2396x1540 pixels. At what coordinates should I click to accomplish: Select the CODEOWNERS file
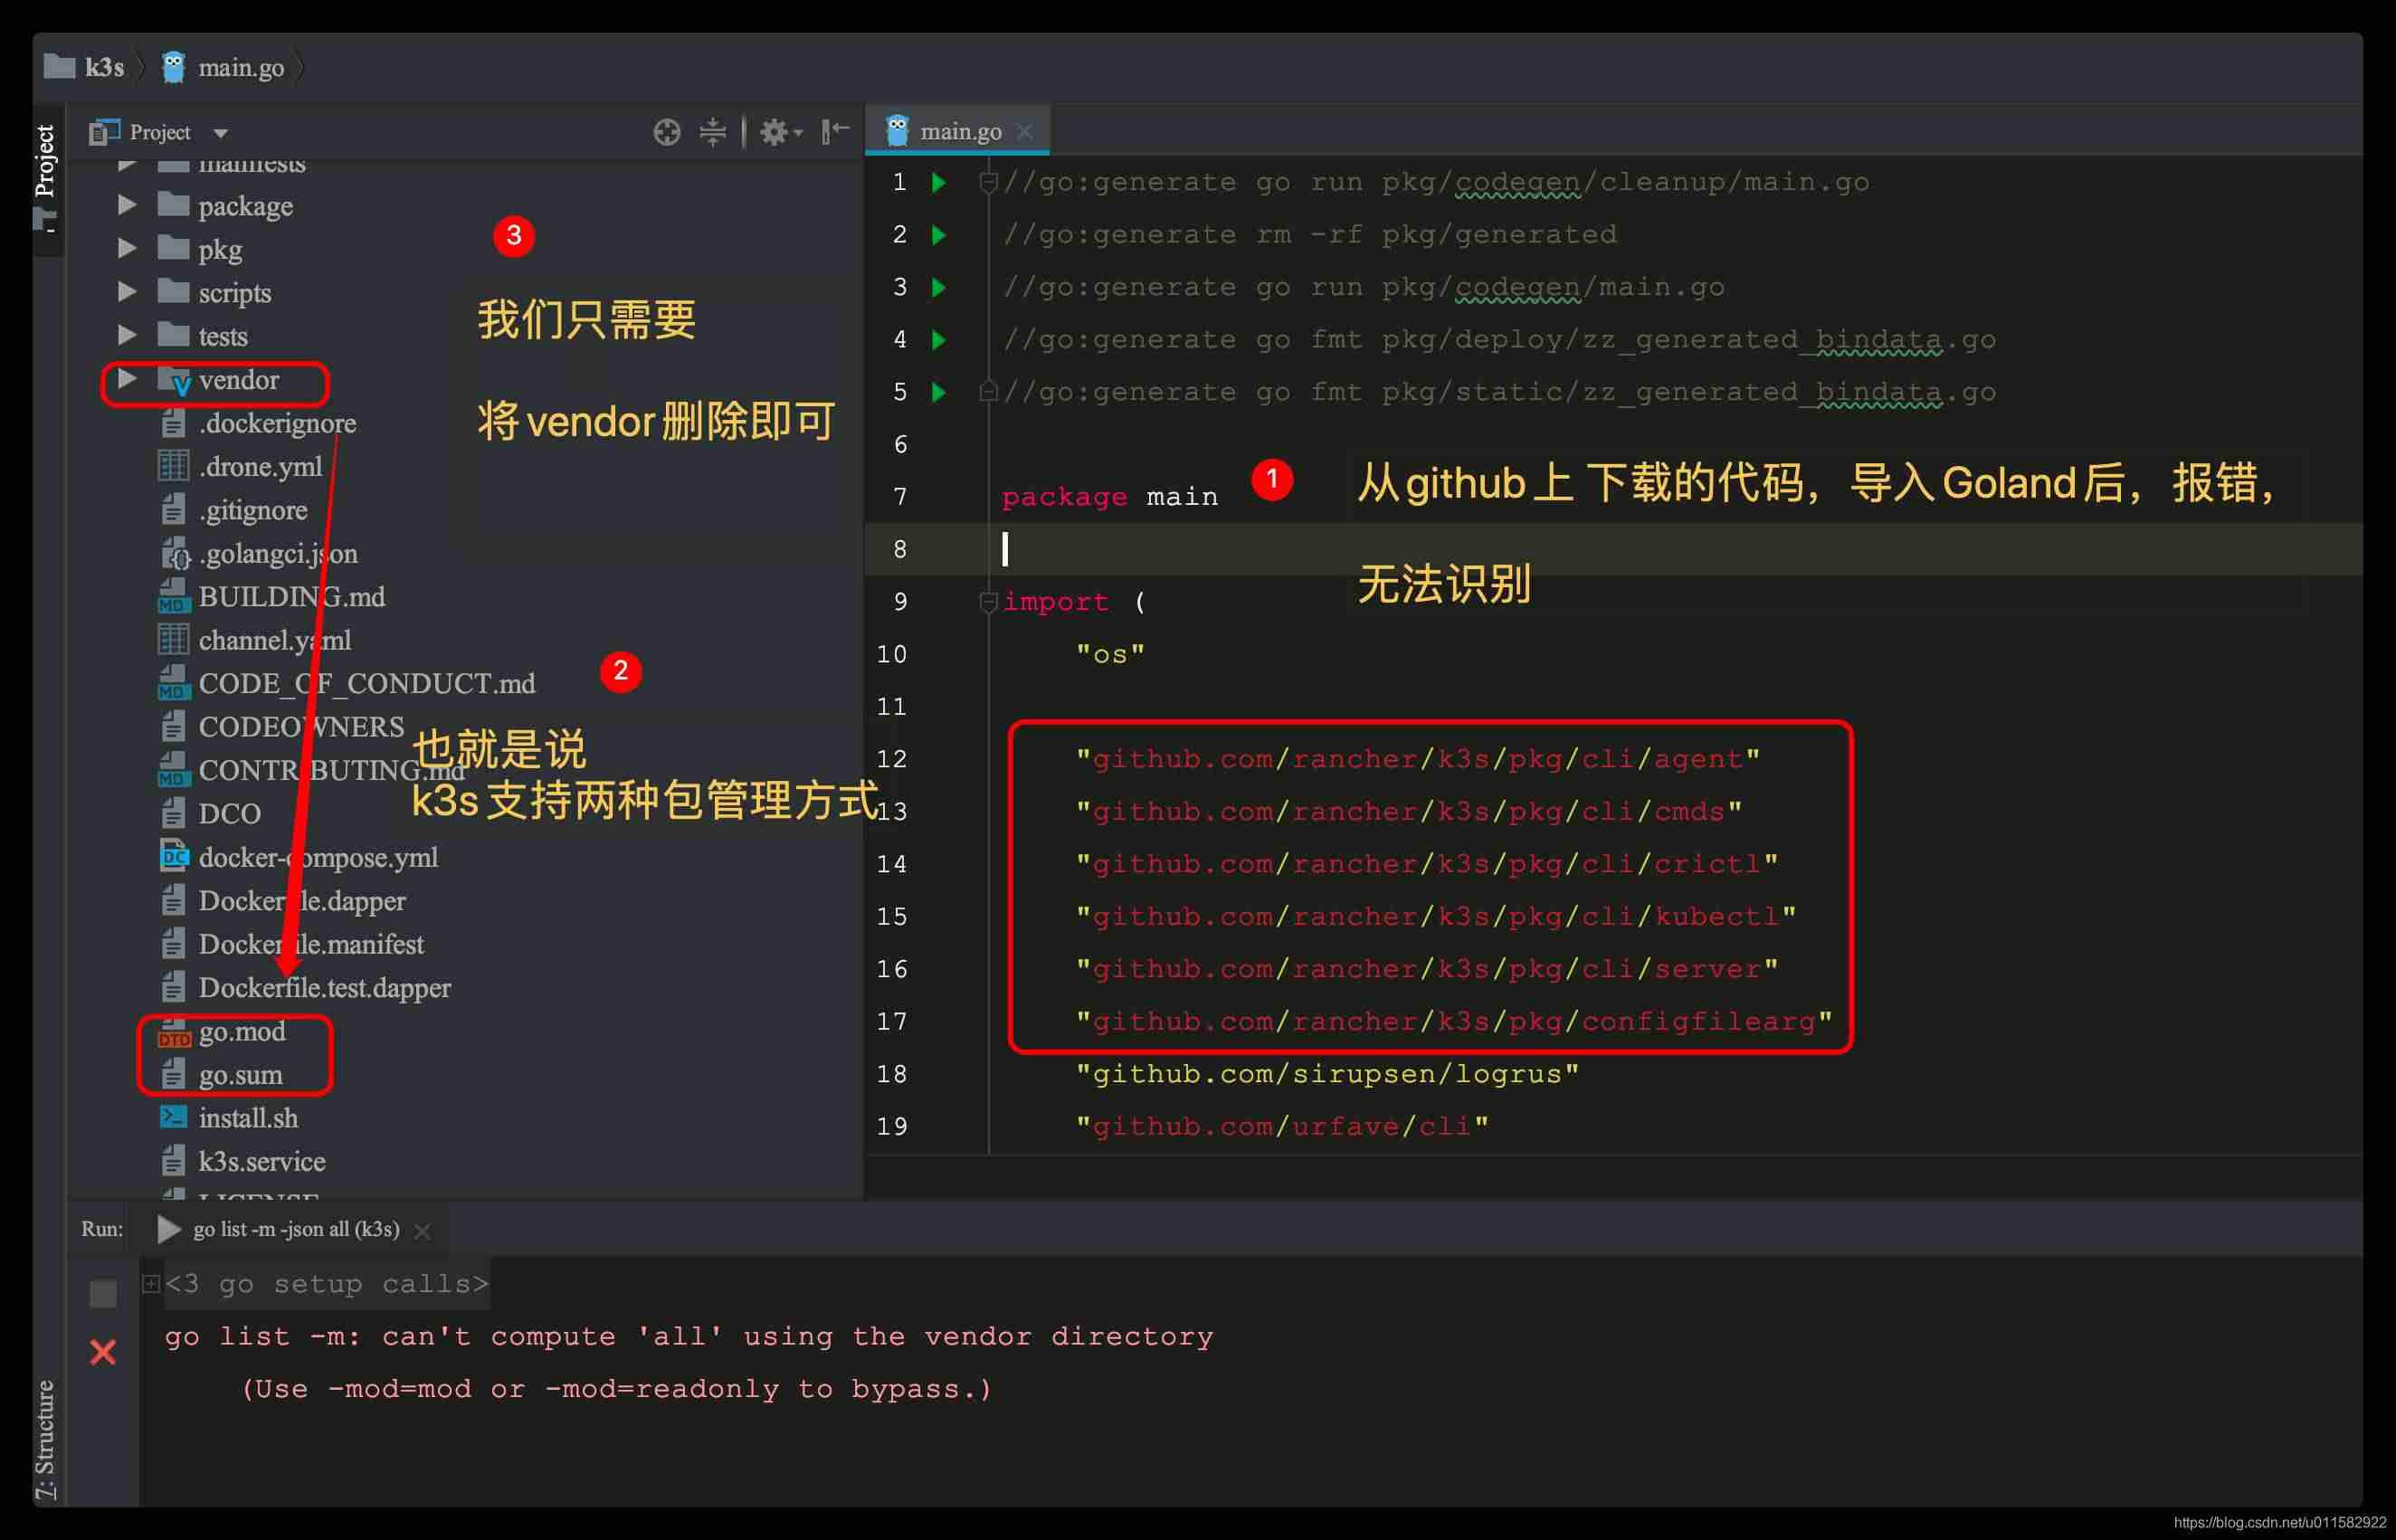click(x=301, y=727)
